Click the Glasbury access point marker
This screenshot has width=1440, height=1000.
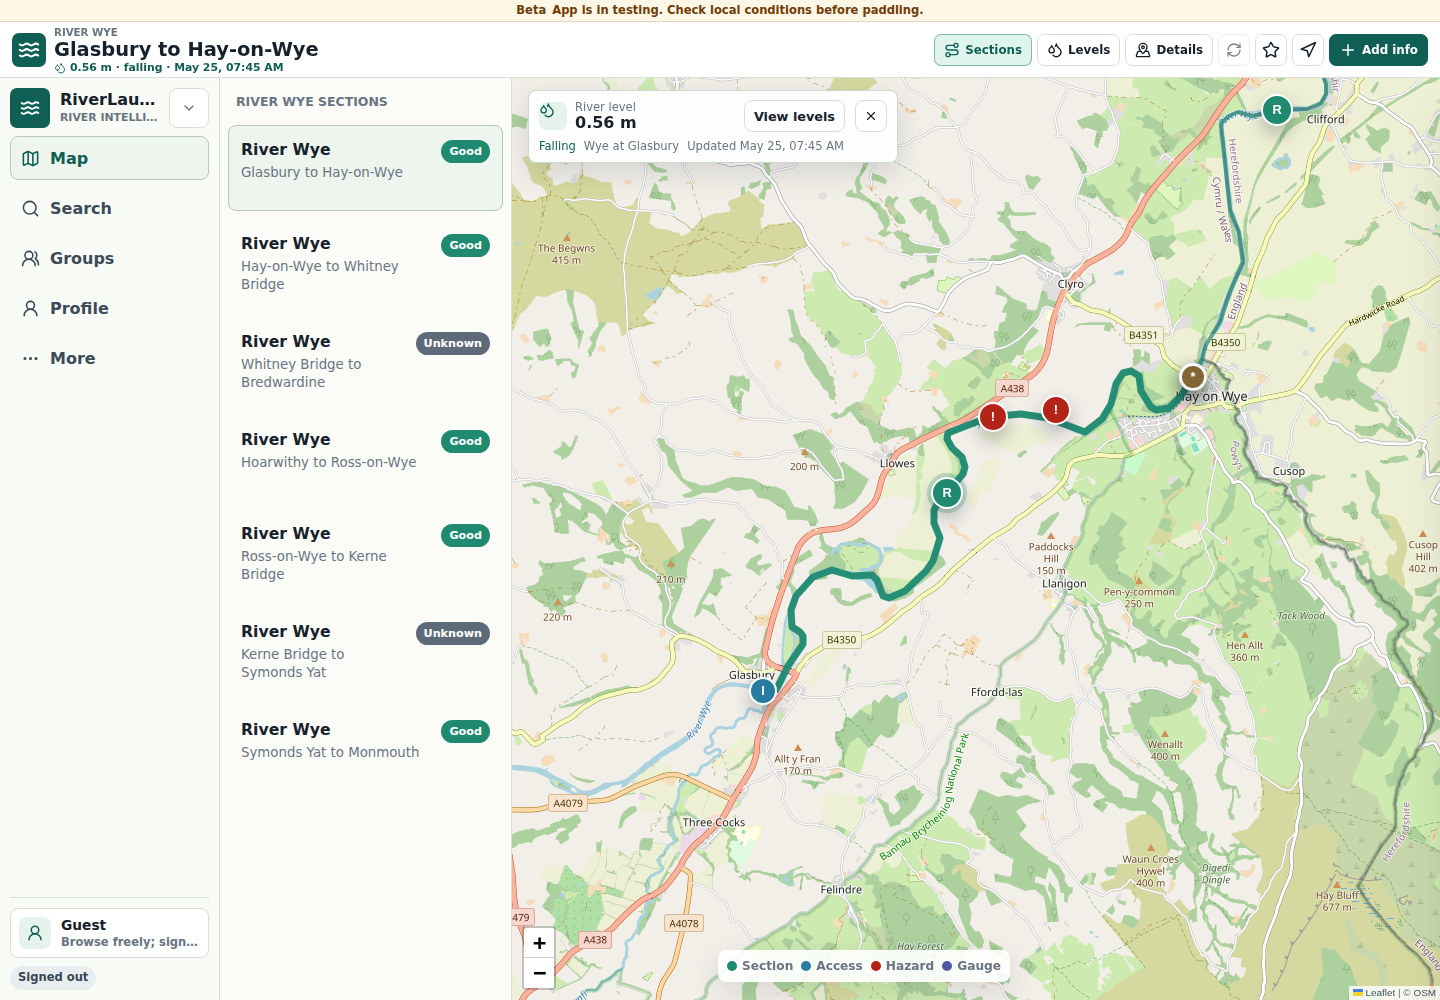click(763, 690)
